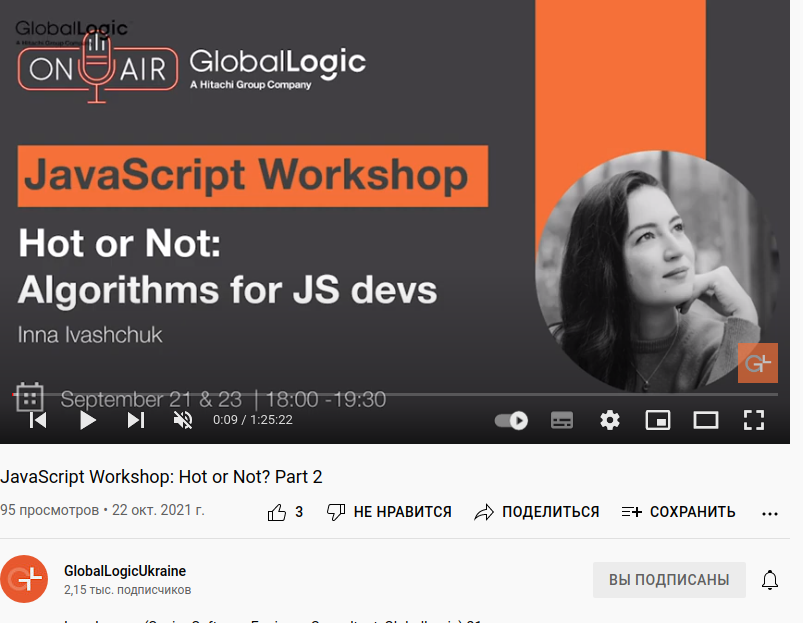Play the video

(x=88, y=420)
